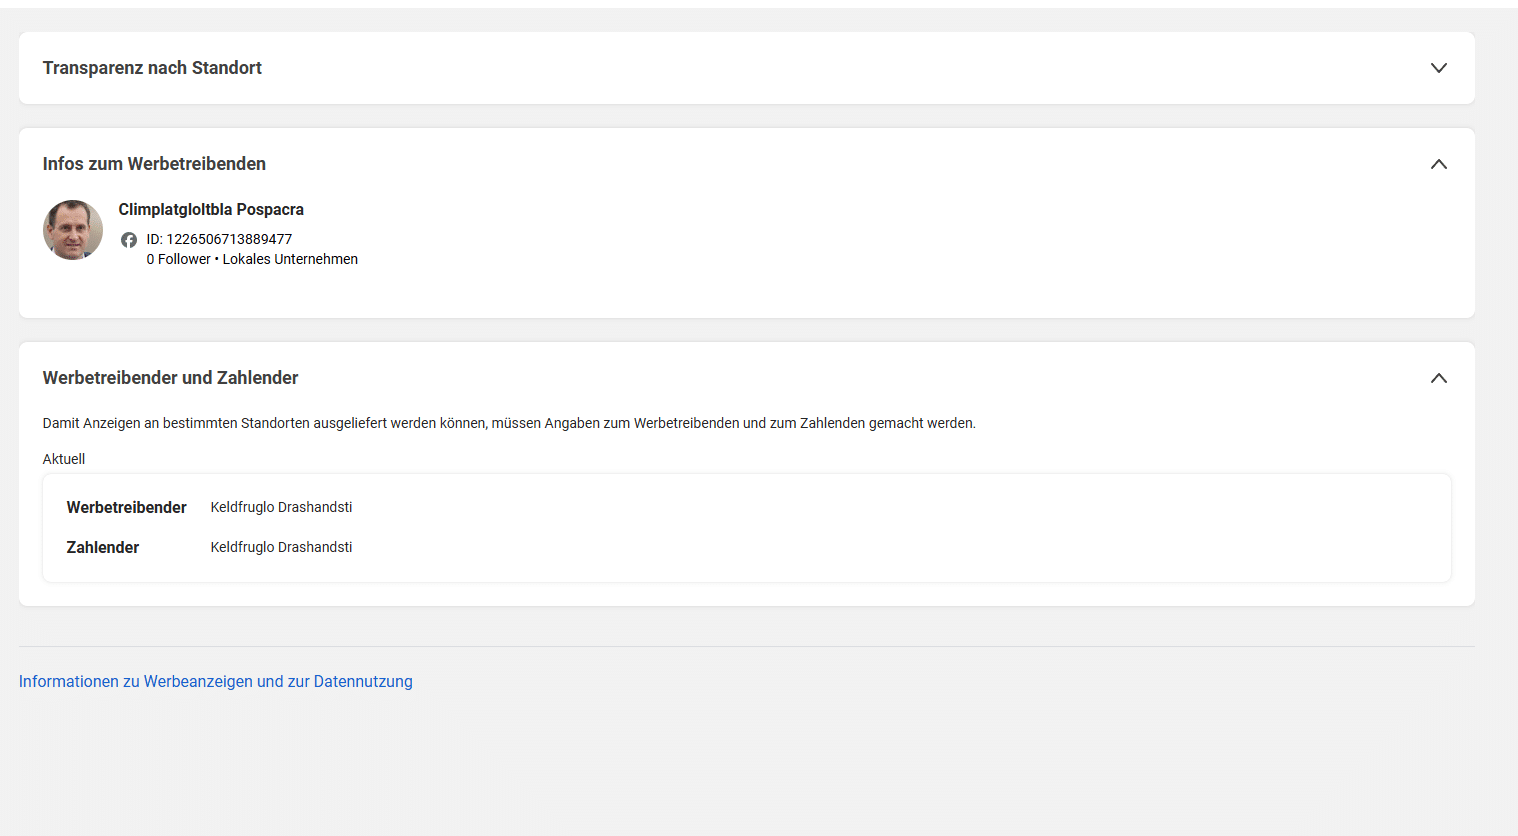This screenshot has width=1518, height=836.
Task: Click Keldfruglo Drashandsti next to Werbetreibender
Action: [x=281, y=507]
